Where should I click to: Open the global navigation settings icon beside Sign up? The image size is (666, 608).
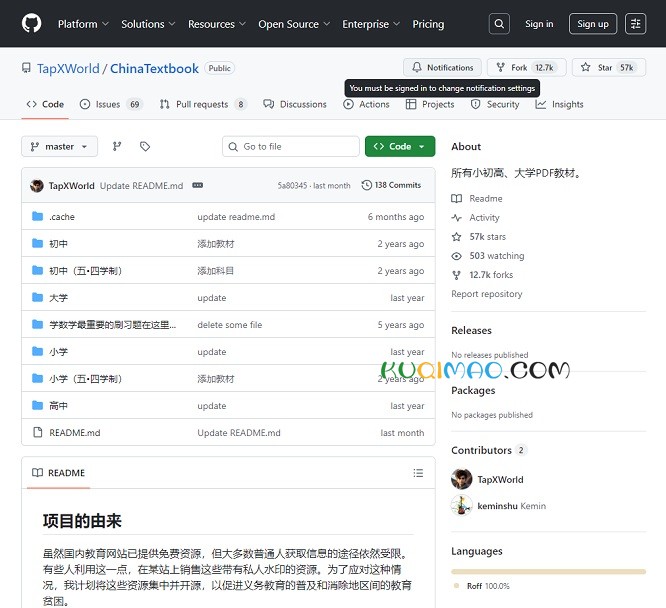(x=635, y=24)
